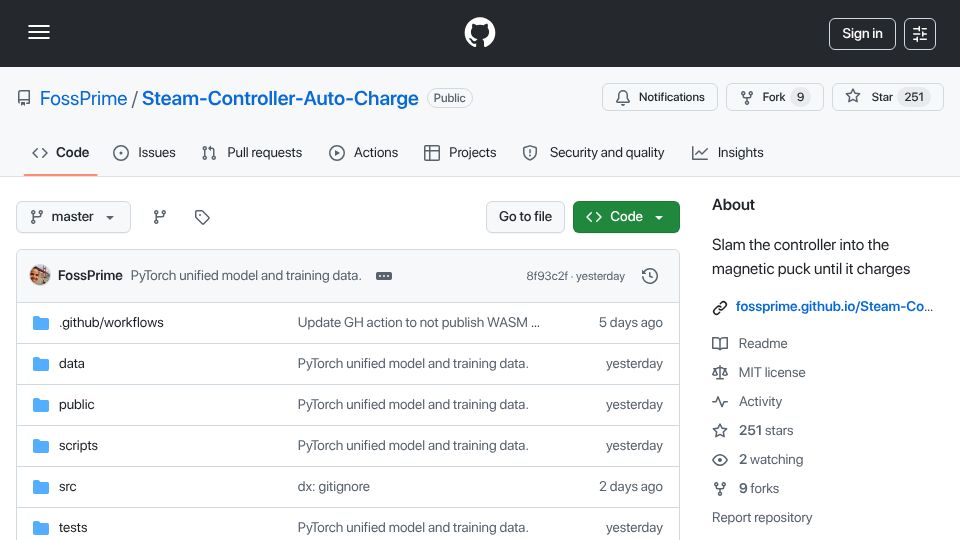
Task: Open the hamburger navigation menu
Action: (x=39, y=32)
